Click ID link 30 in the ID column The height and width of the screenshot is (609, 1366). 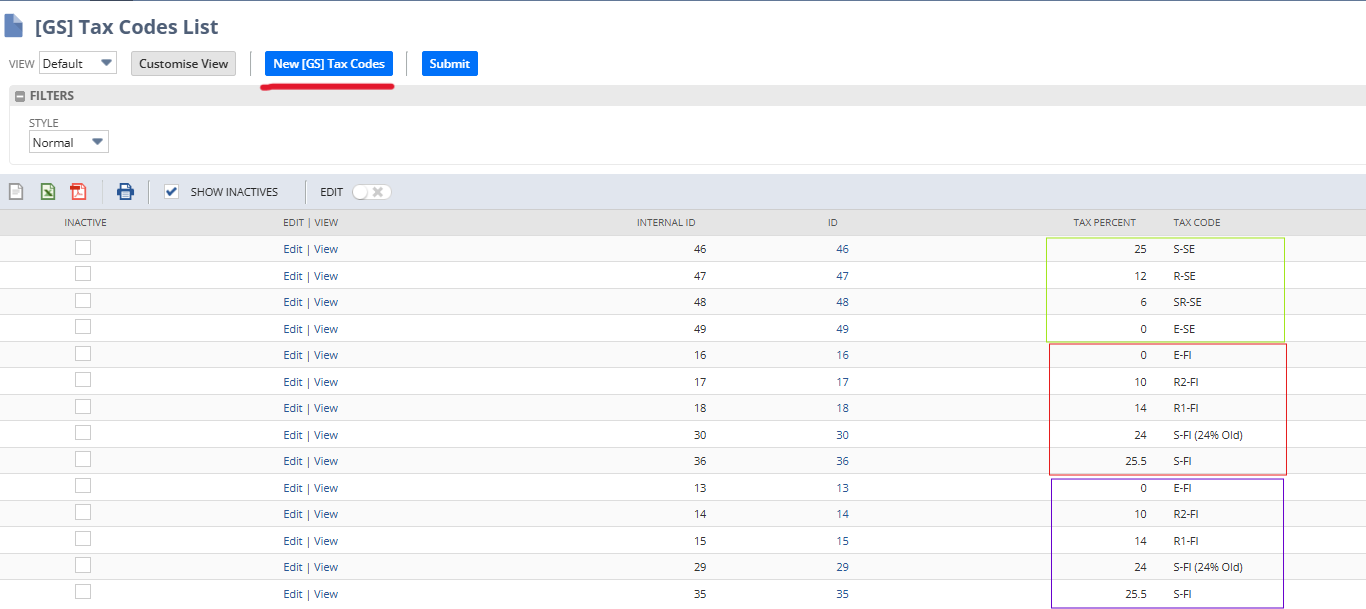(842, 435)
